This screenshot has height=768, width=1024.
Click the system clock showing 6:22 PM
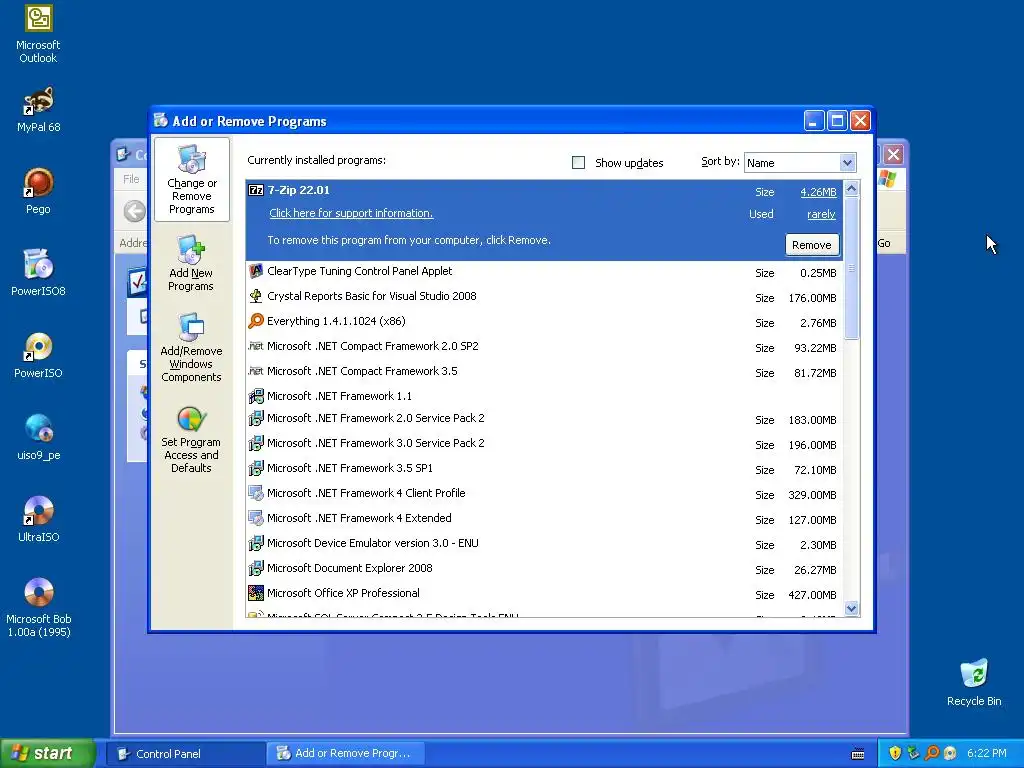pyautogui.click(x=987, y=754)
